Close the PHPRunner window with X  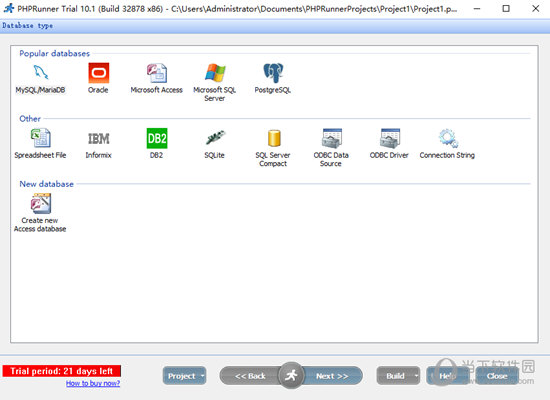click(536, 8)
